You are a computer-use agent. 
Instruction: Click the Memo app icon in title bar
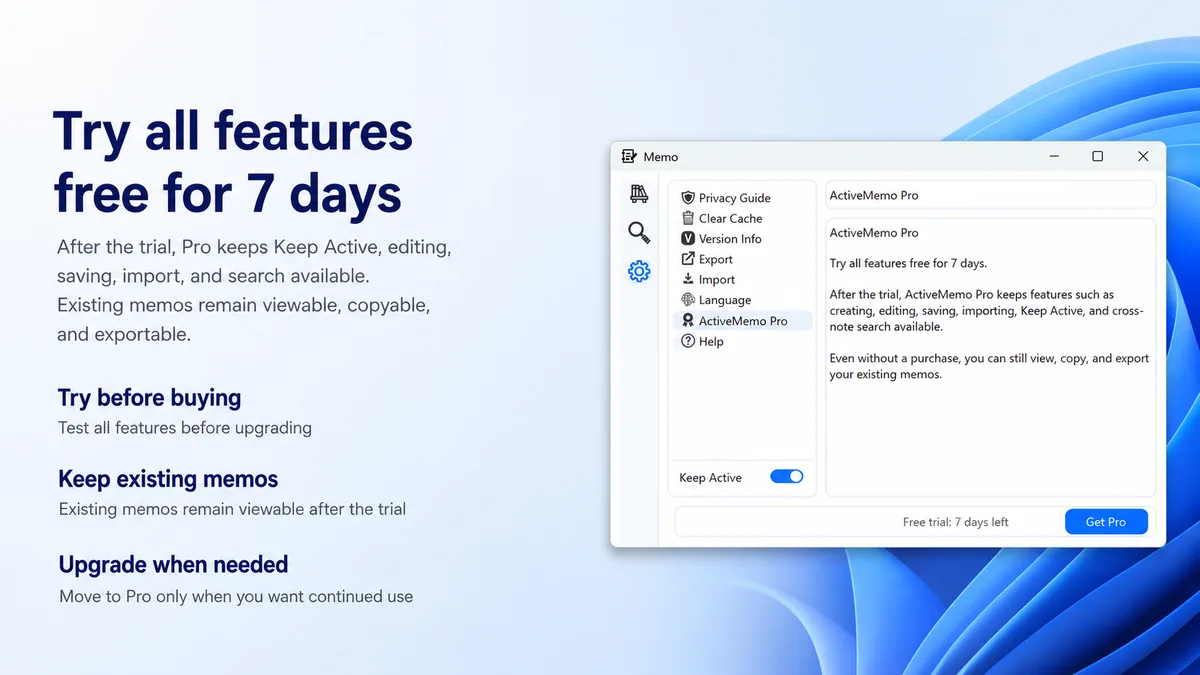point(629,157)
